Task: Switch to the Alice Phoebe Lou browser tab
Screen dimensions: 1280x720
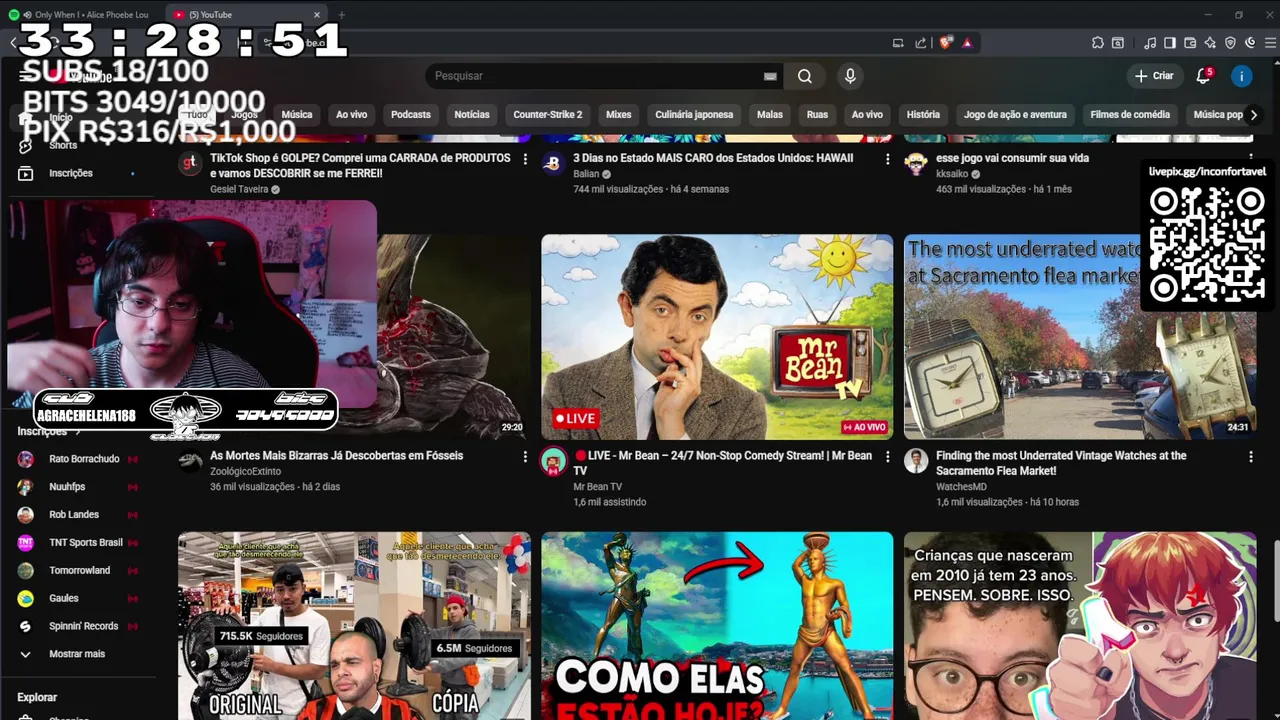Action: (85, 15)
